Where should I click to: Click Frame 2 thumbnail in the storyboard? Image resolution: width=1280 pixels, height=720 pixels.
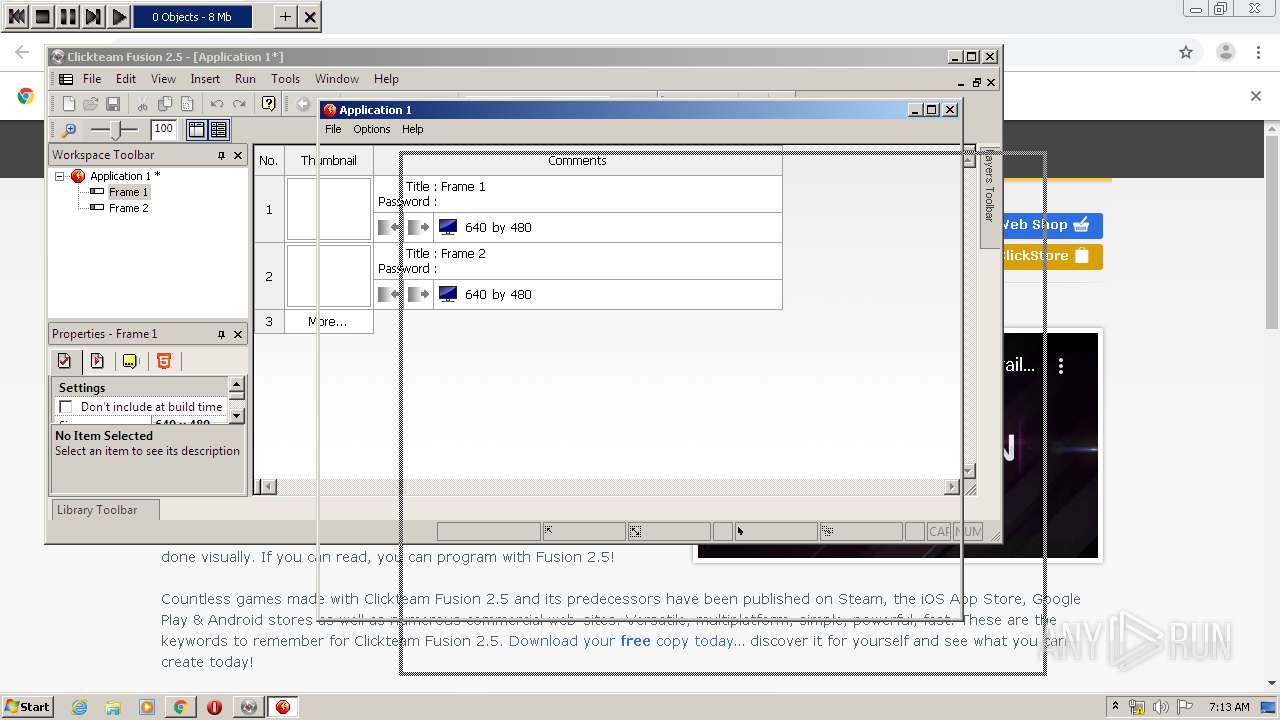point(328,276)
